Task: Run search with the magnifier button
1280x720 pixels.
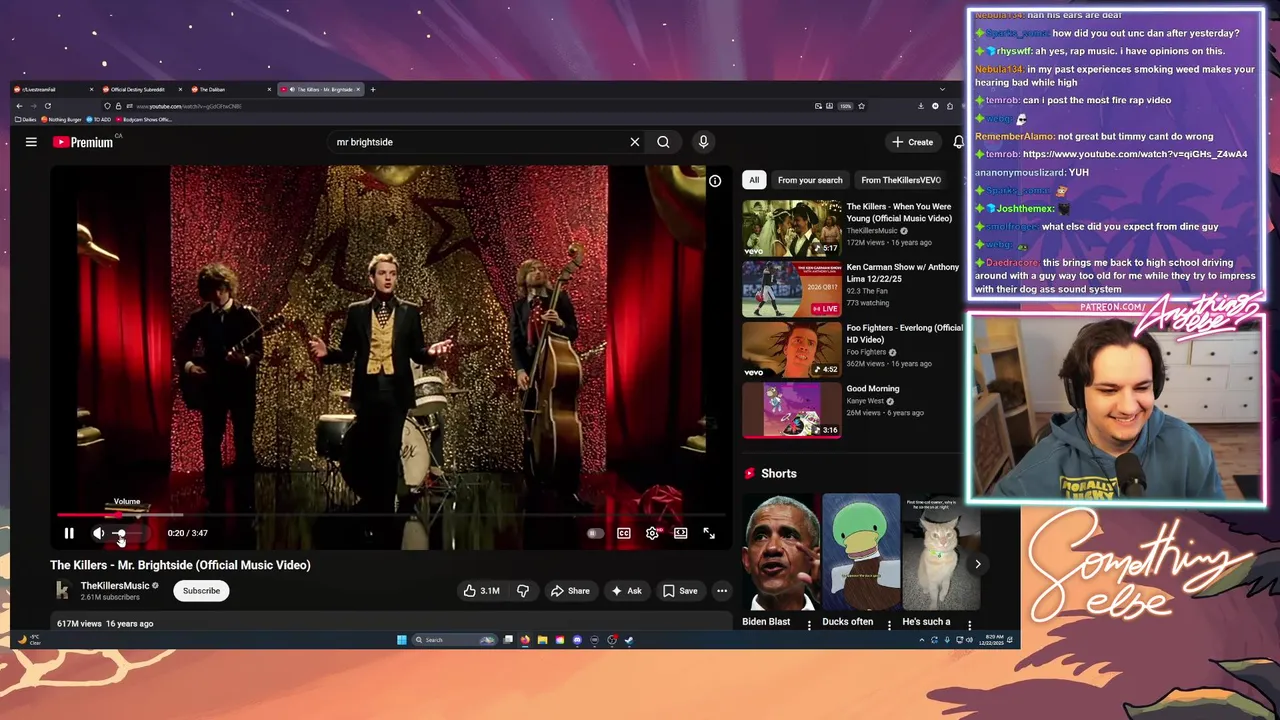Action: tap(663, 142)
